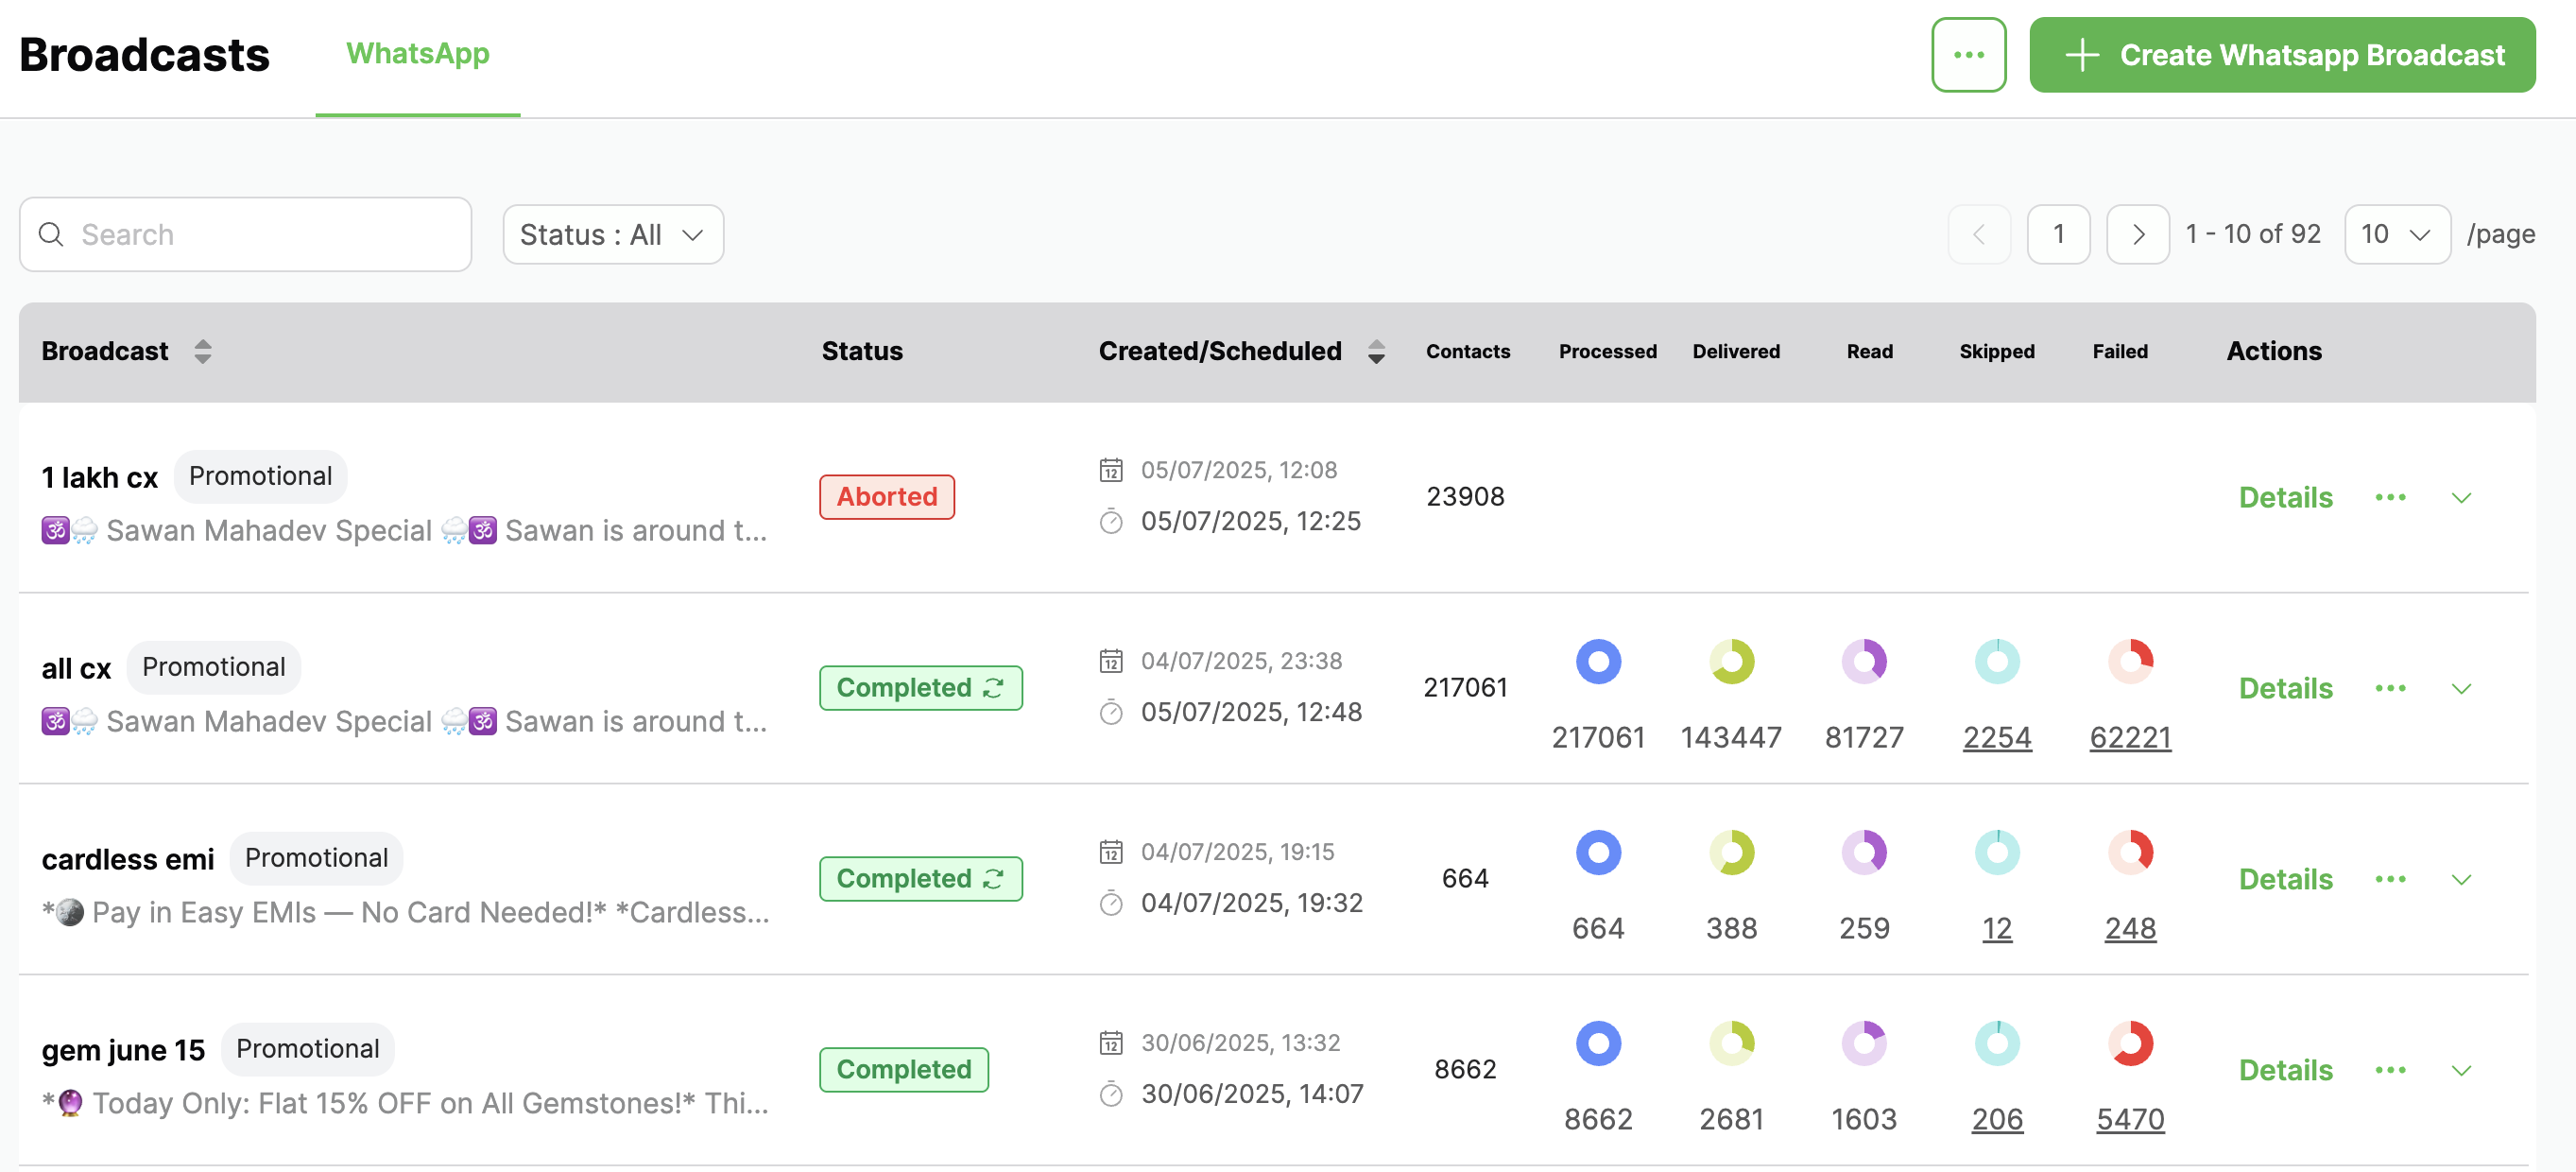
Task: Click Create Whatsapp Broadcast button
Action: coord(2281,55)
